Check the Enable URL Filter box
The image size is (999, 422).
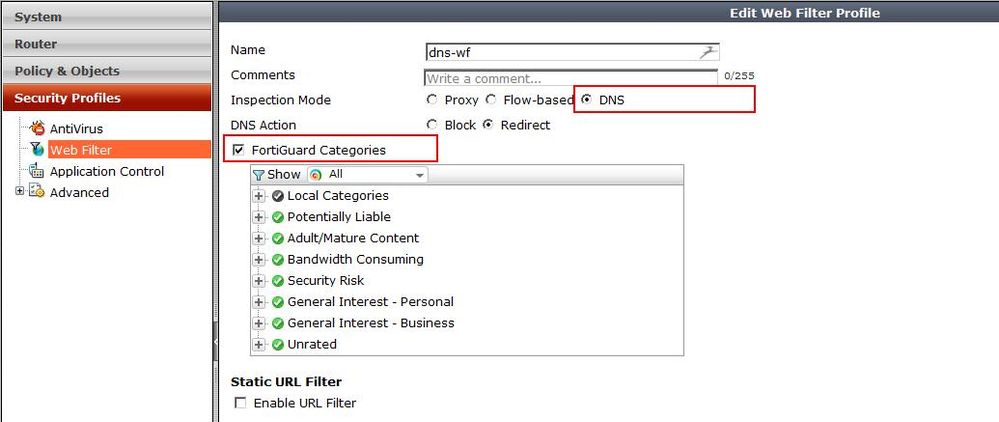(x=240, y=403)
